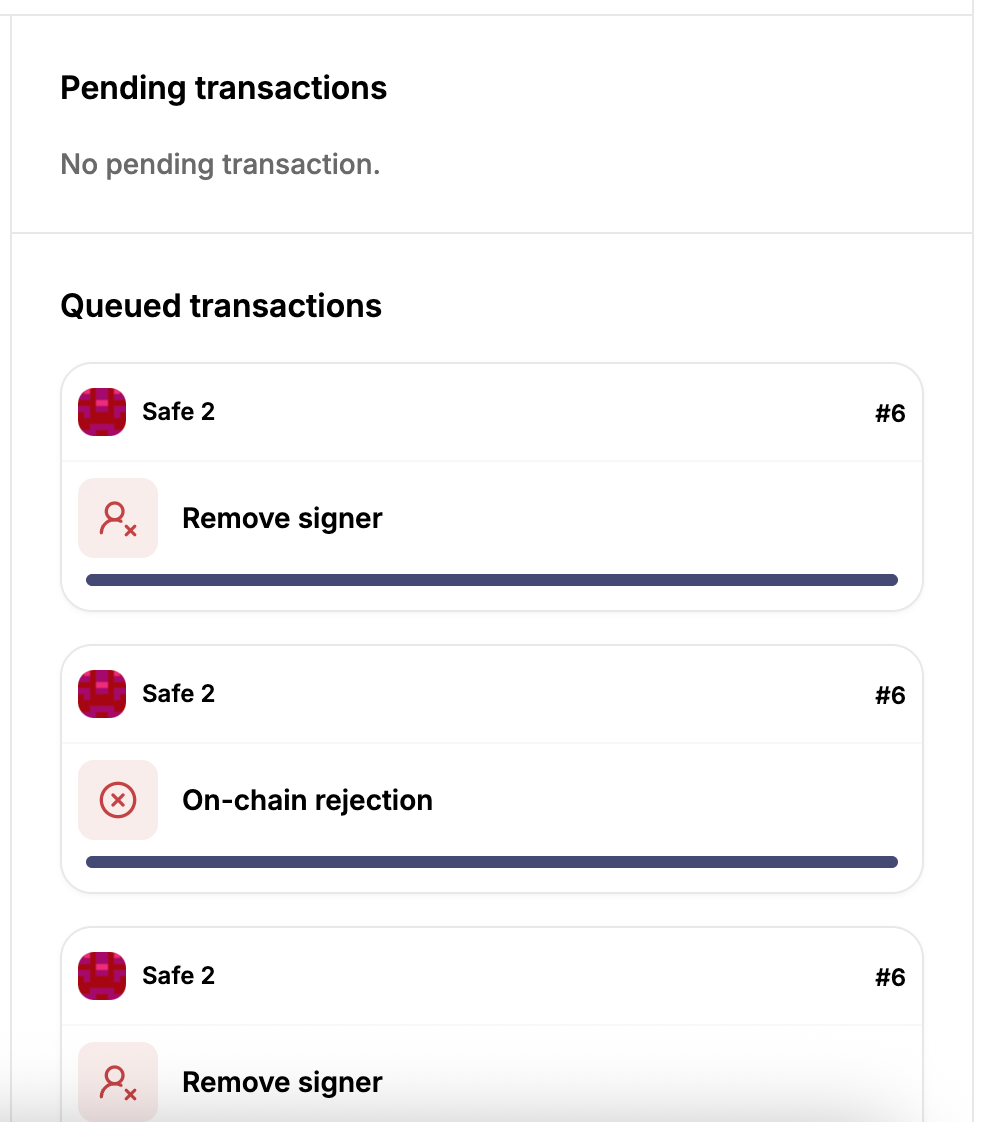The image size is (990, 1122).
Task: Click the Pending transactions heading
Action: coord(223,88)
